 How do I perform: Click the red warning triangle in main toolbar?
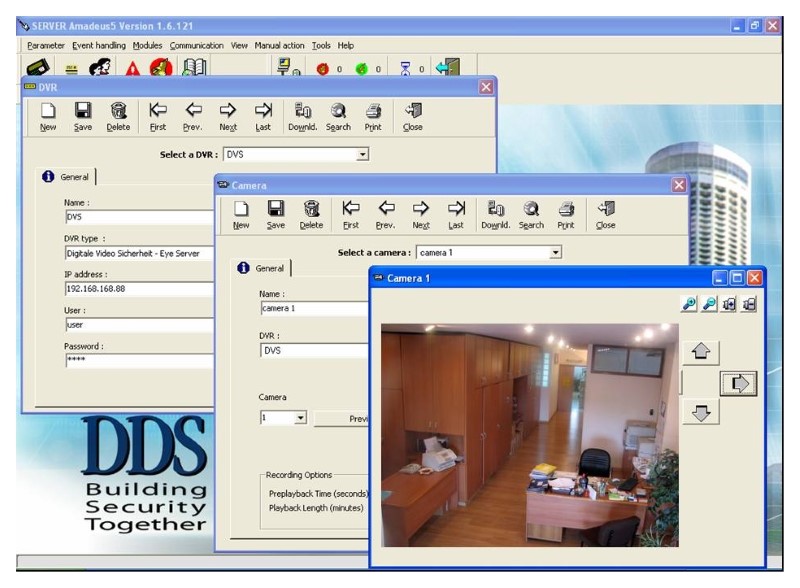[132, 68]
